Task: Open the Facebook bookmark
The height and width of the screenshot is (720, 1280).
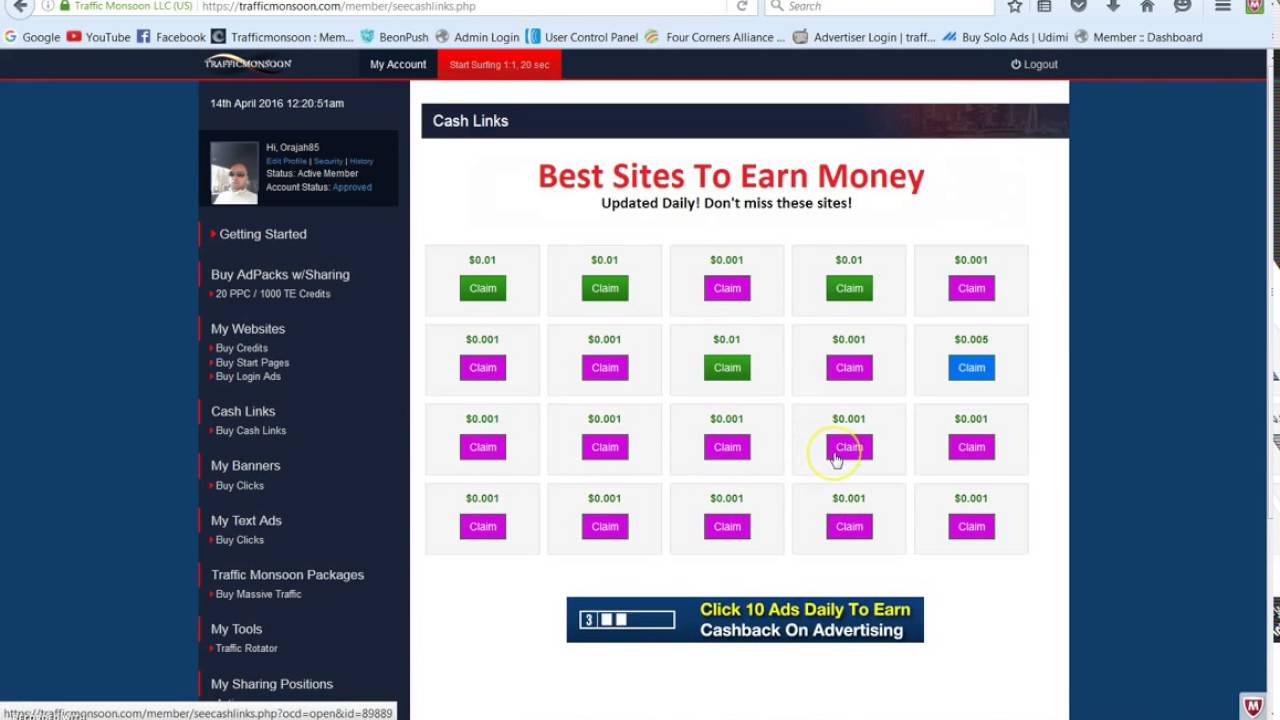Action: click(170, 37)
